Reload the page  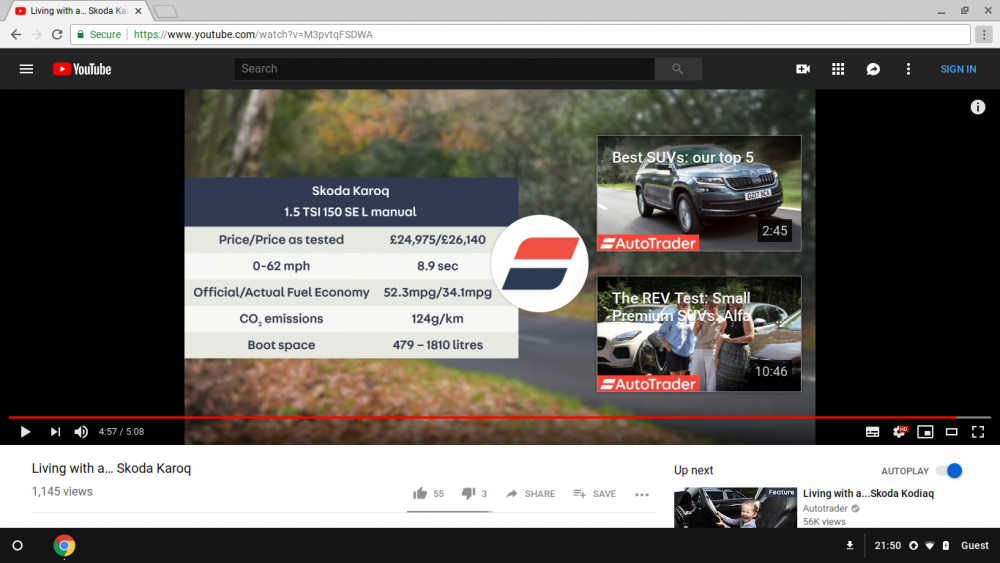click(x=57, y=34)
